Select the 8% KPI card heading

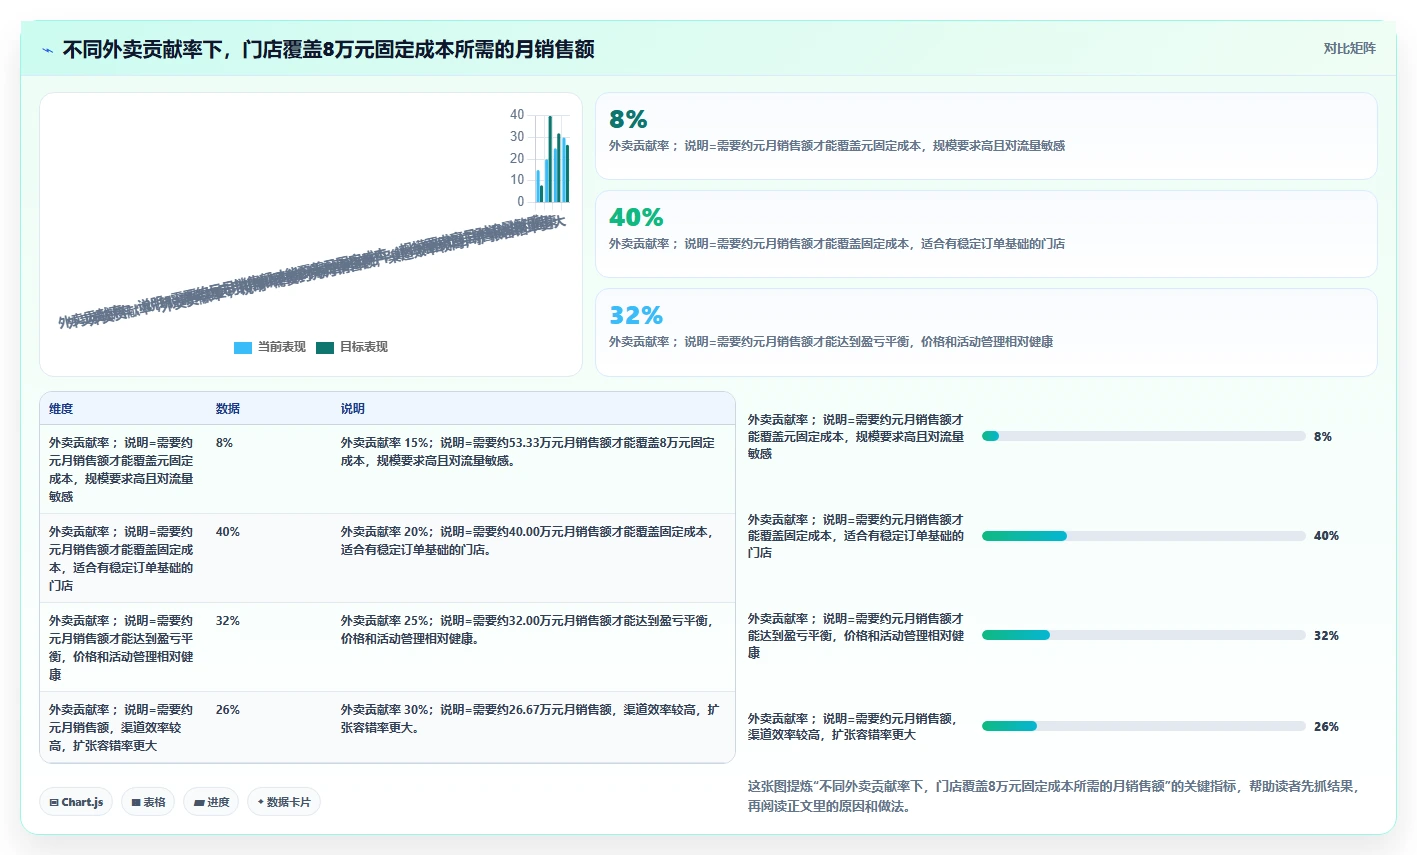[628, 119]
